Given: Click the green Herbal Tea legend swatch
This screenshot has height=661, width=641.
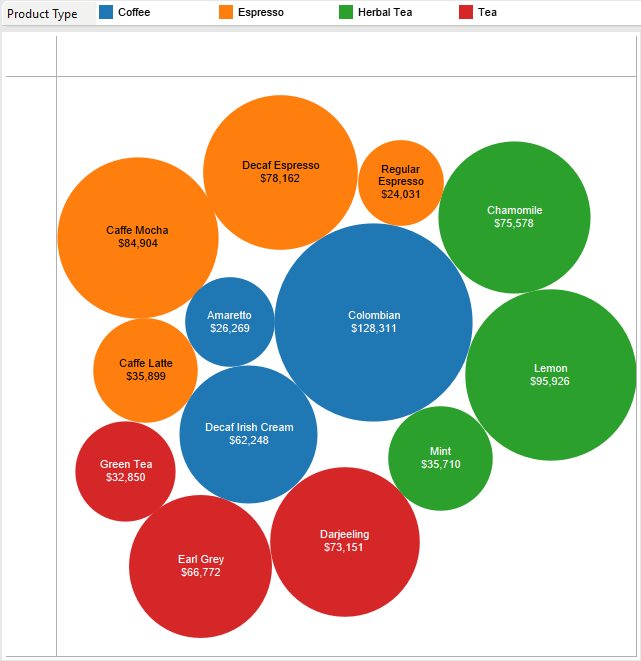Looking at the screenshot, I should point(346,13).
